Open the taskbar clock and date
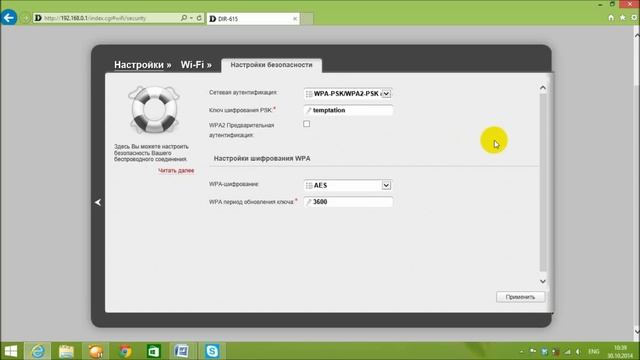Viewport: 640px width, 360px height. point(620,351)
